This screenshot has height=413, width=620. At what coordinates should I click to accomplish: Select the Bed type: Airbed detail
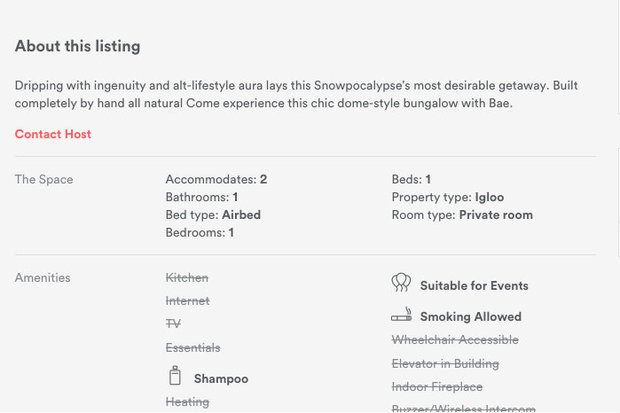(x=213, y=215)
